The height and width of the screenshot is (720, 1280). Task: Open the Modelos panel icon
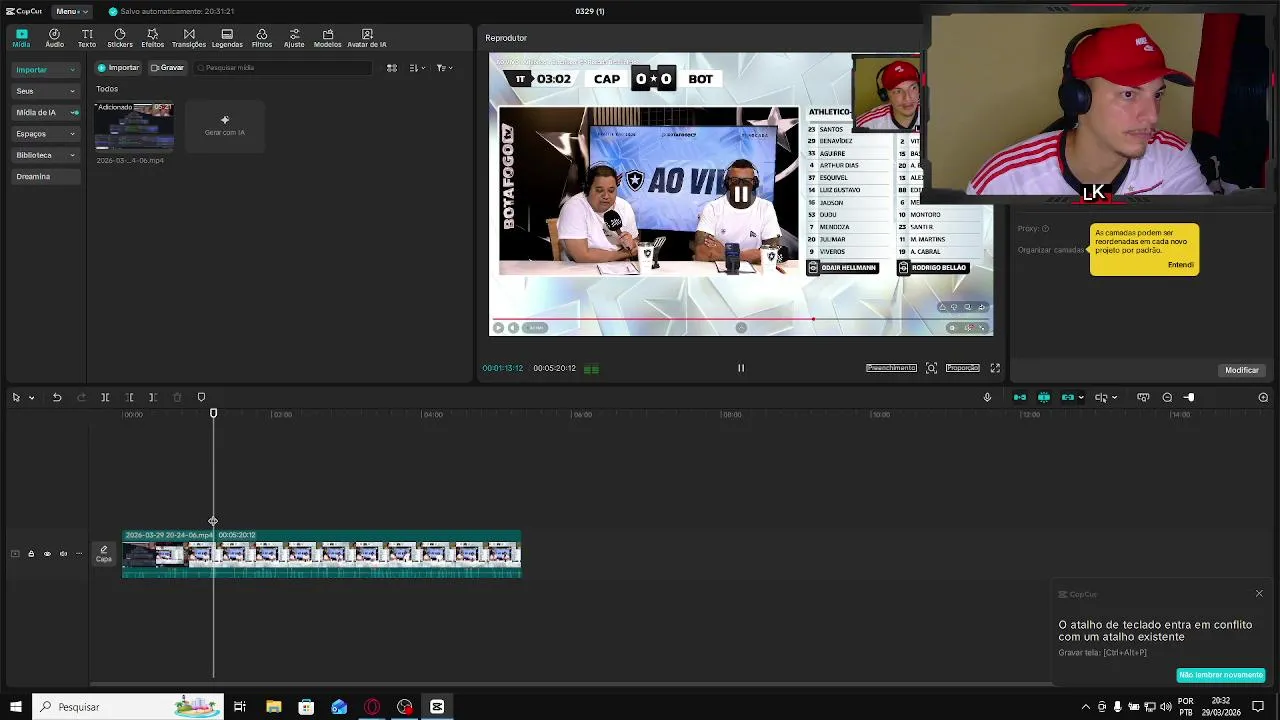pos(327,38)
